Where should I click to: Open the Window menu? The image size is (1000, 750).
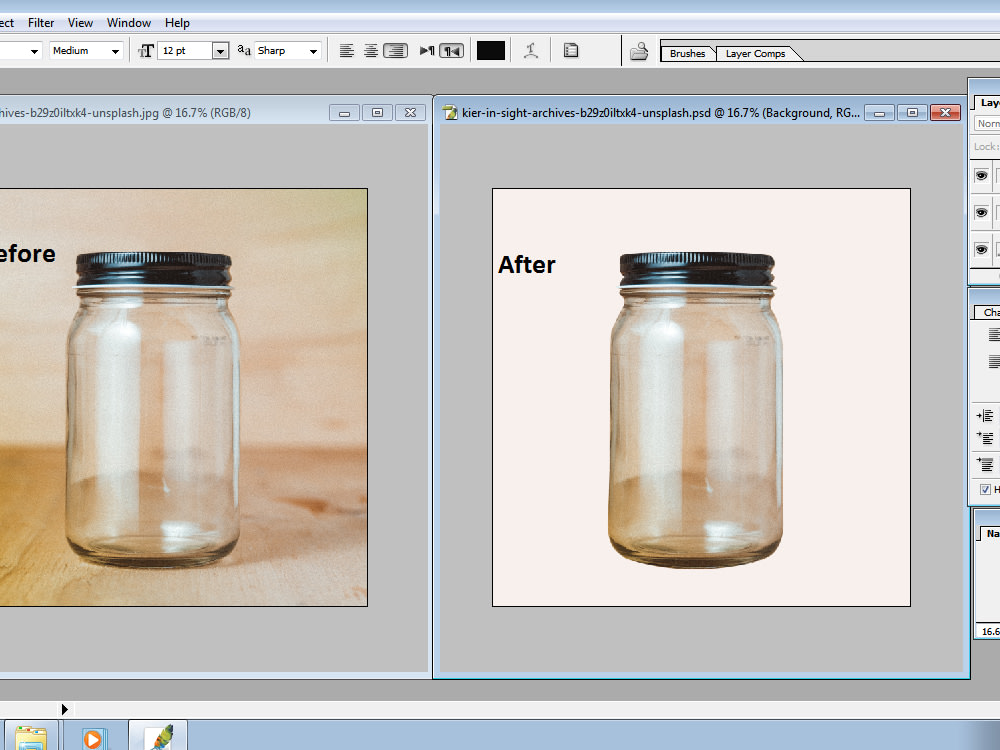coord(129,23)
